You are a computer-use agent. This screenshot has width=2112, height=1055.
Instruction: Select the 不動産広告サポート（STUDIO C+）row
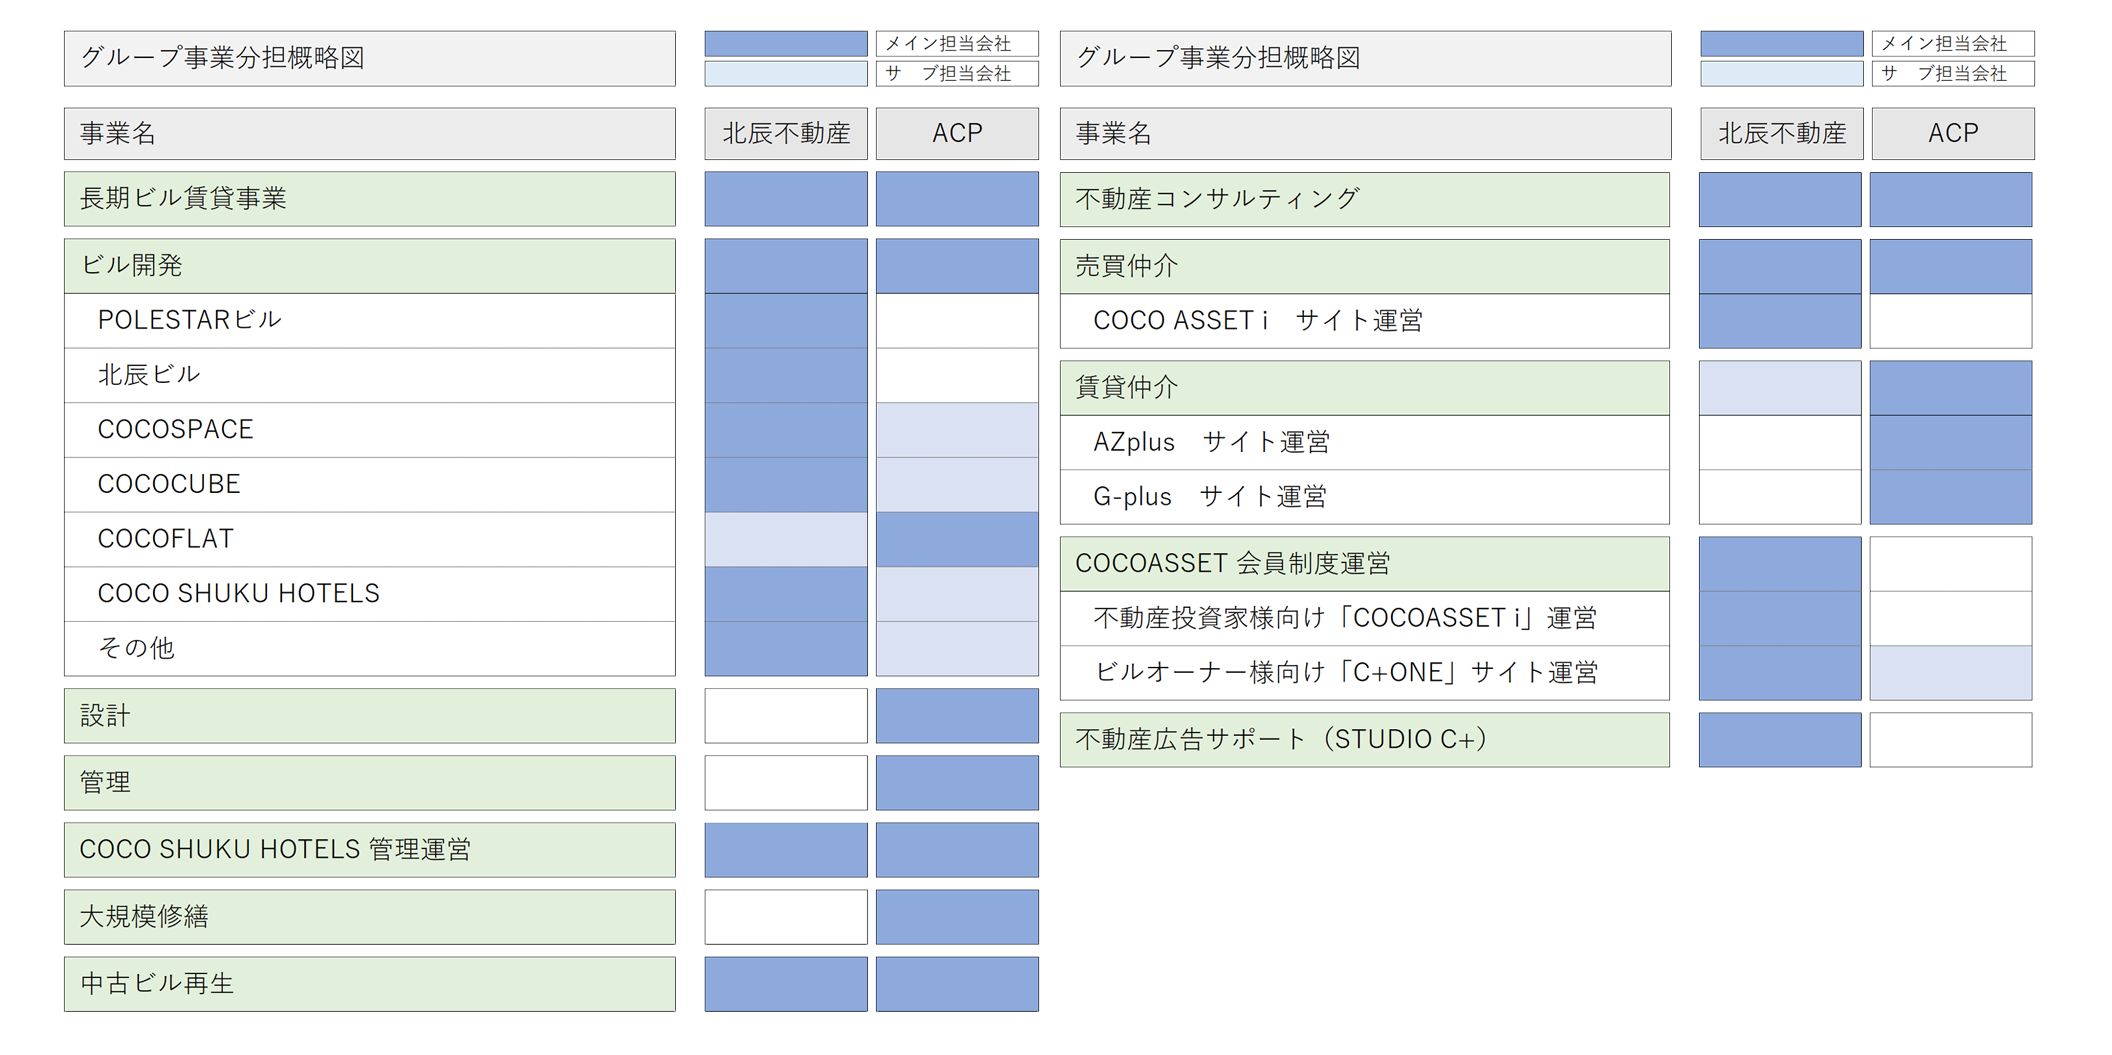click(x=1365, y=740)
